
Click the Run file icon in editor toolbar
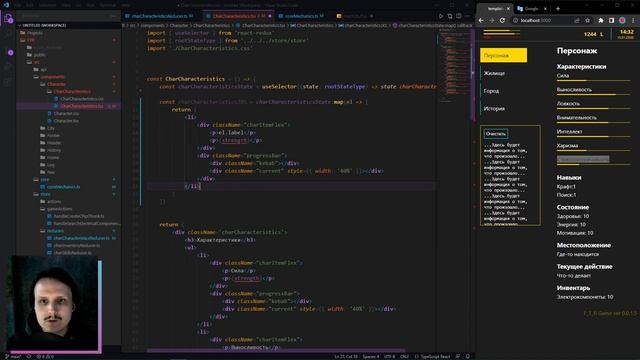[441, 16]
